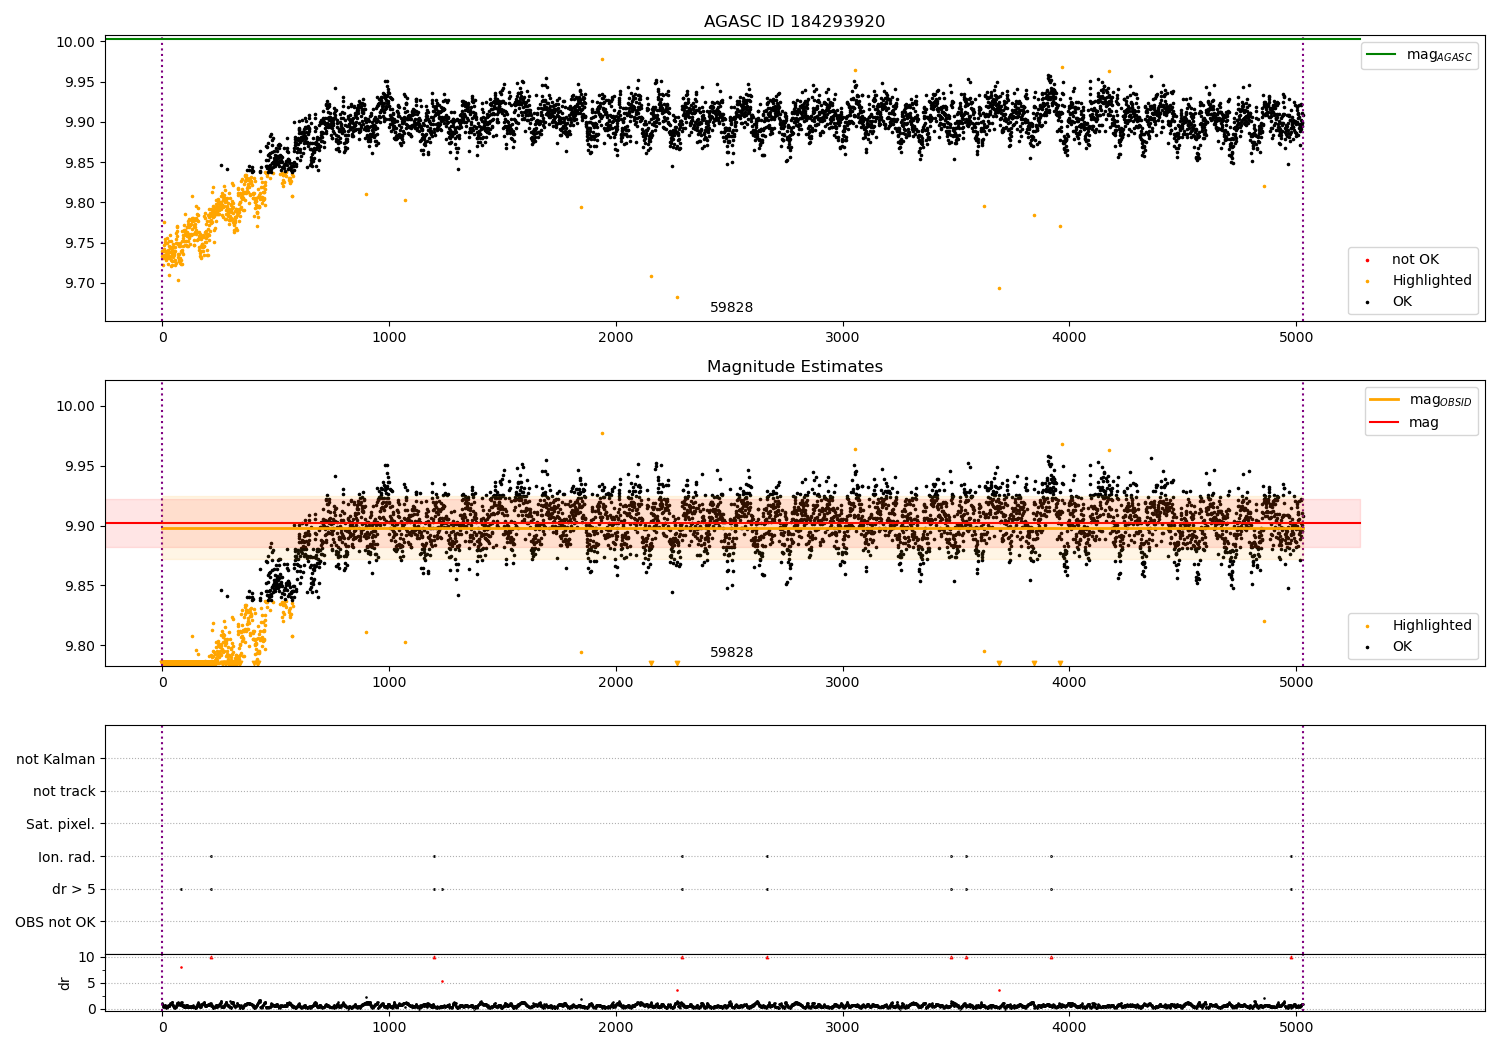Click the 5000 x-tick on bottom plot
Viewport: 1500px width, 1050px height.
point(1296,1027)
